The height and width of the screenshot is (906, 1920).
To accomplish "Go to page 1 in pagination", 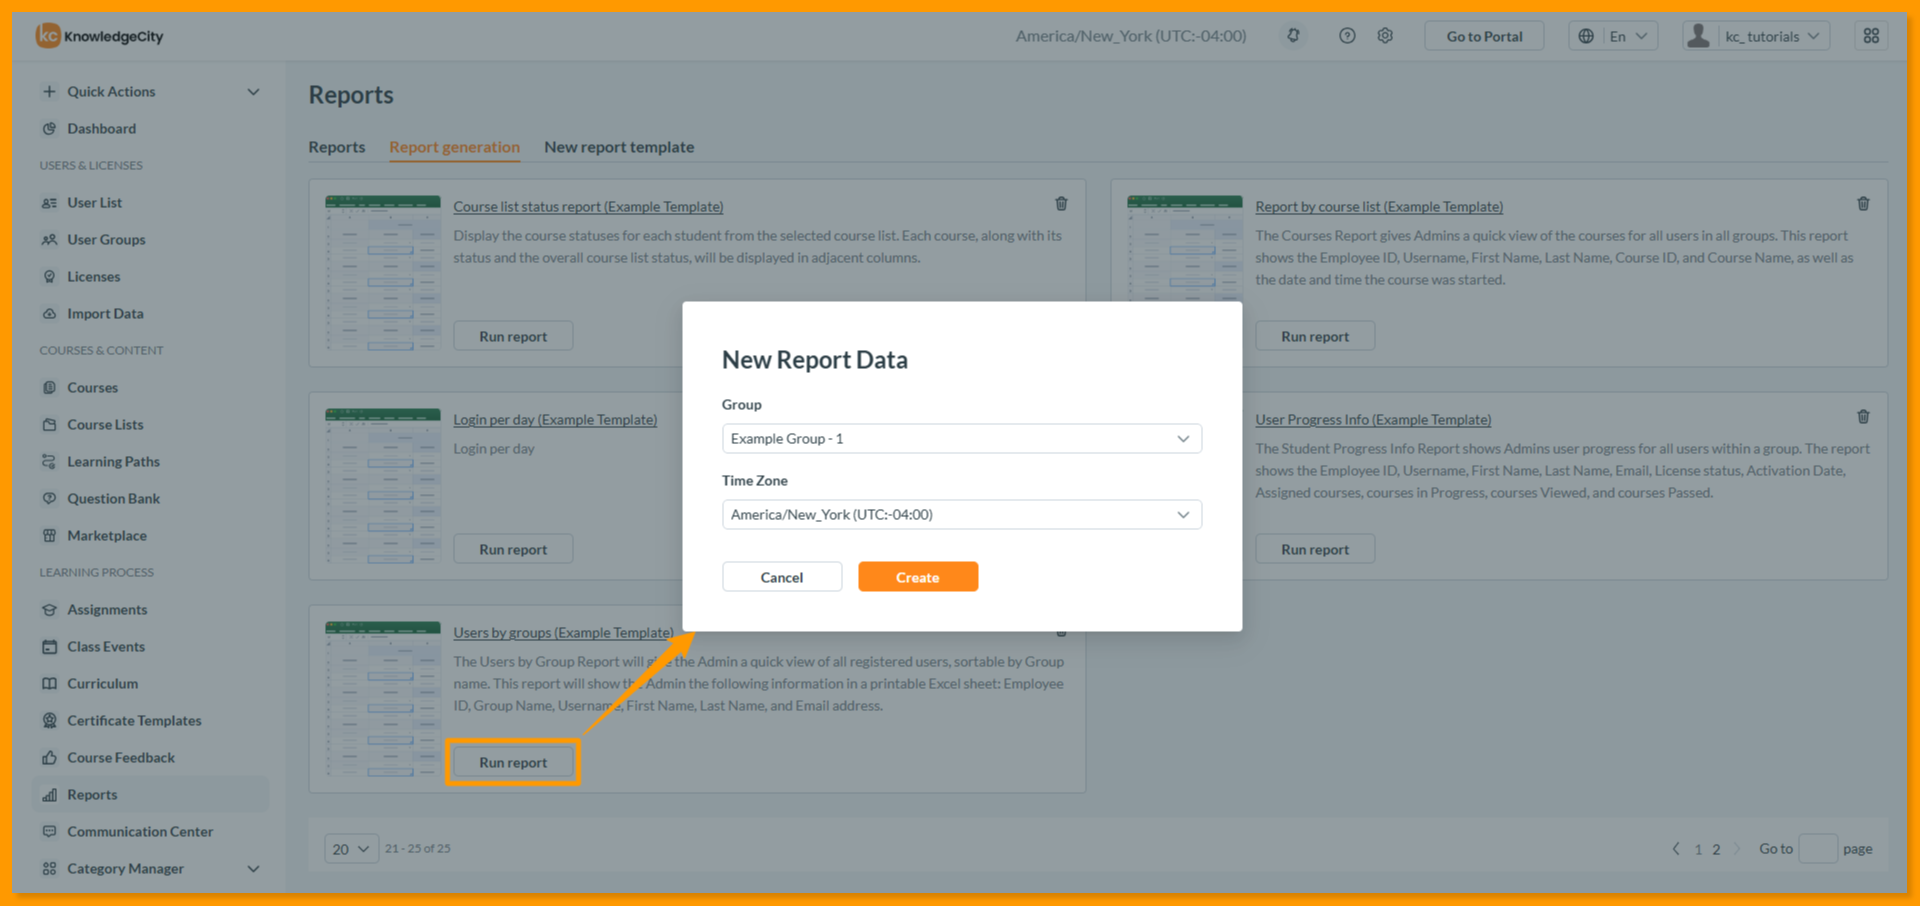I will click(x=1698, y=849).
